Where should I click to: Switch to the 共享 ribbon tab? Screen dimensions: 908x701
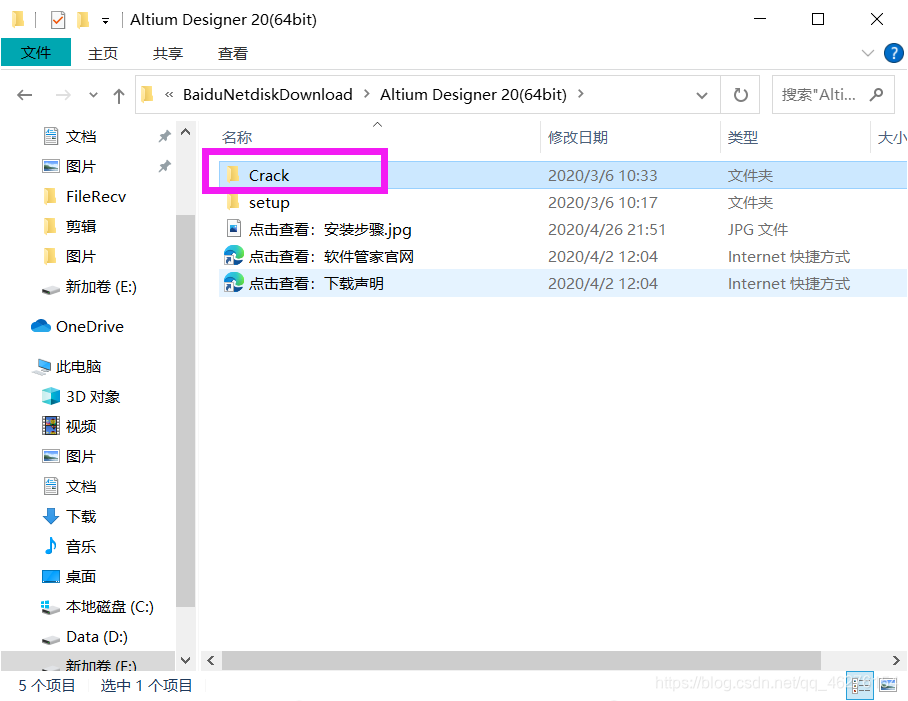tap(167, 53)
